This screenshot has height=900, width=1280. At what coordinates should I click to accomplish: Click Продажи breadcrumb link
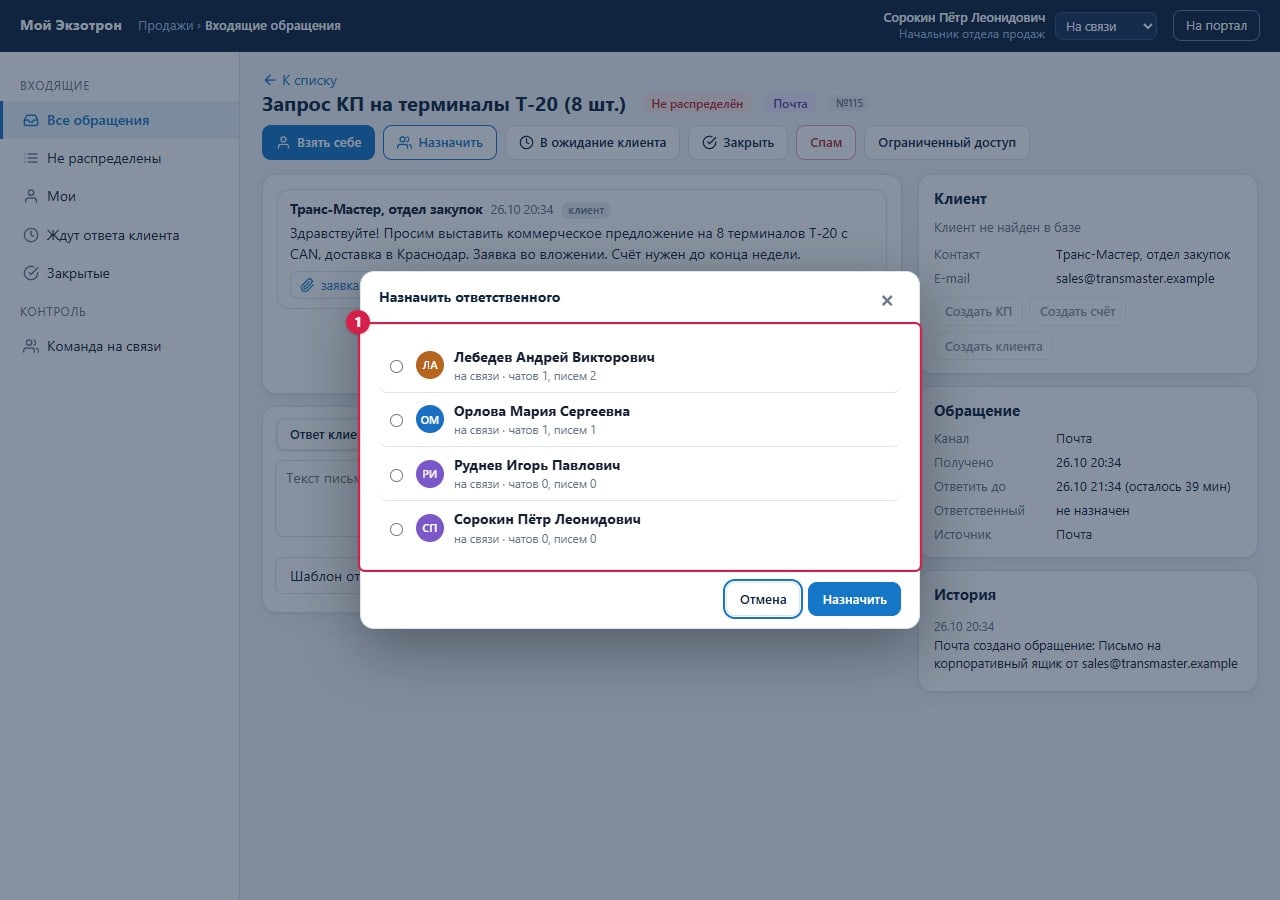tap(165, 26)
